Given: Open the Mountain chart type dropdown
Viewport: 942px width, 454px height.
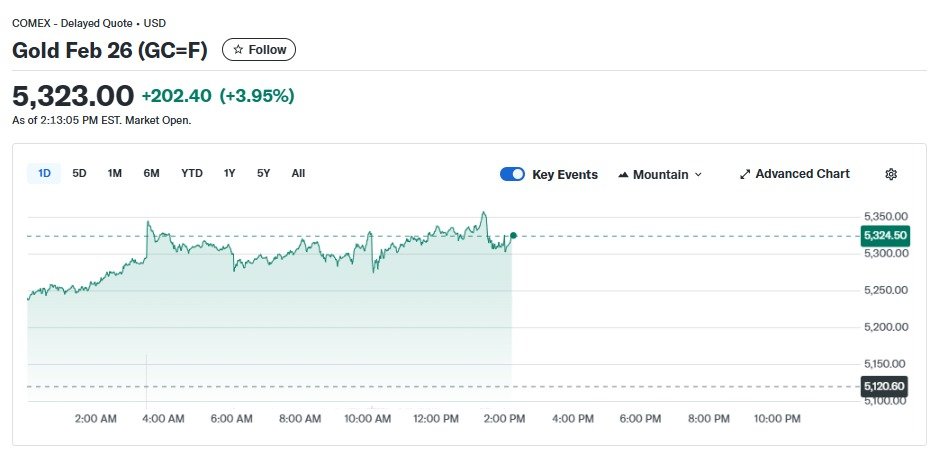Looking at the screenshot, I should click(660, 174).
